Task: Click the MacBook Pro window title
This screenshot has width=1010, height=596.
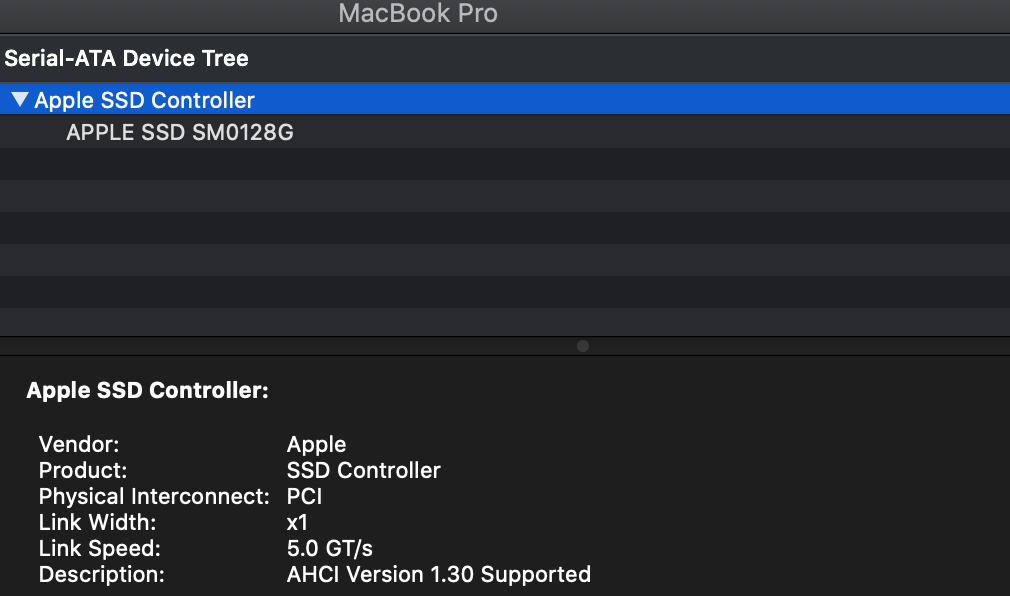Action: point(418,14)
